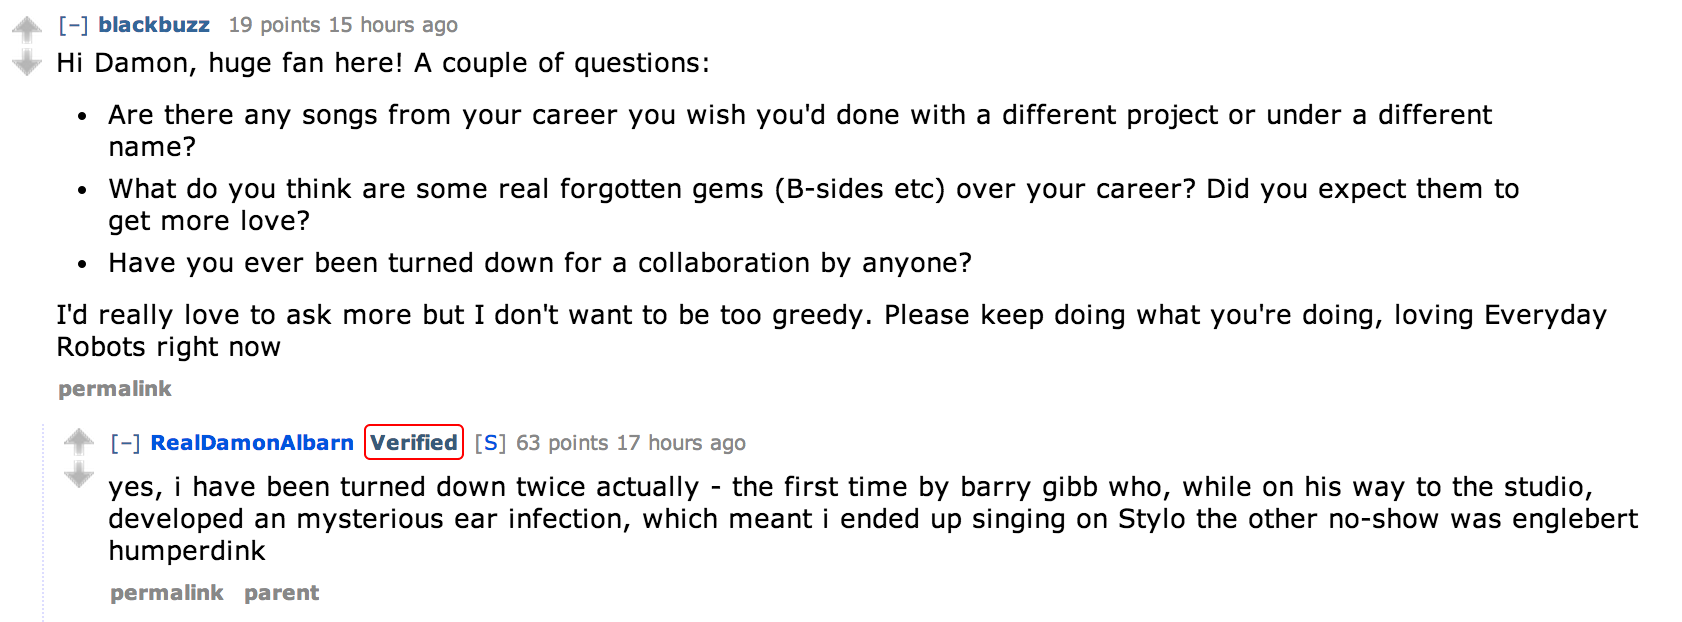Viewport: 1682px width, 622px height.
Task: Open permalink of RealDamonAlbarn's reply
Action: 167,593
